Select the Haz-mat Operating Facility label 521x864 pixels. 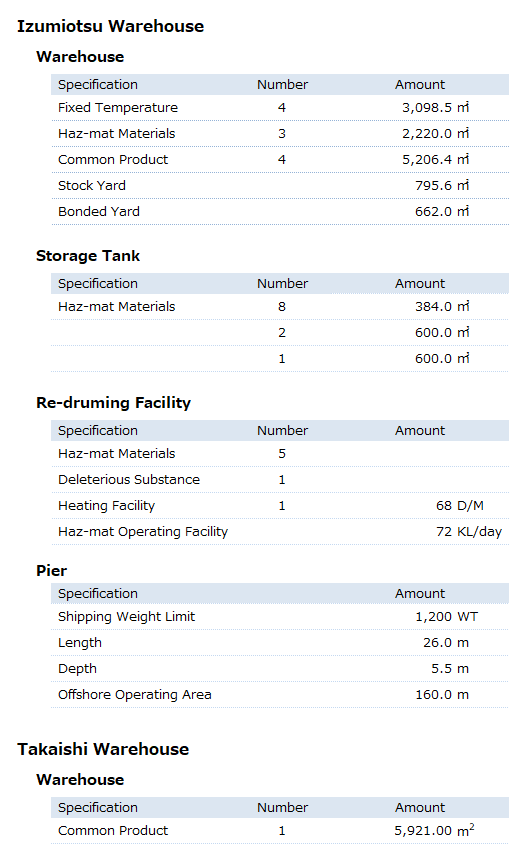[143, 531]
